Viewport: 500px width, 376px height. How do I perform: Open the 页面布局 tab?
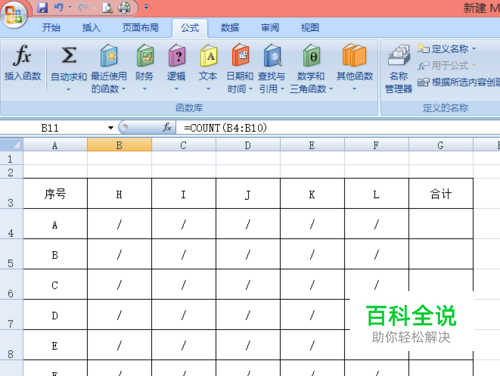coord(140,28)
